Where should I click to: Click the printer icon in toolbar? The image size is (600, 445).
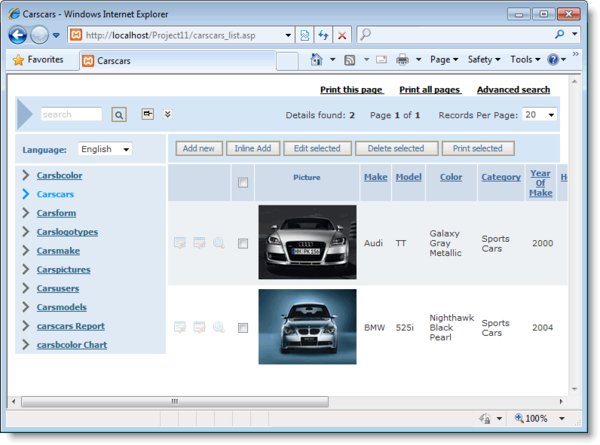tap(402, 60)
